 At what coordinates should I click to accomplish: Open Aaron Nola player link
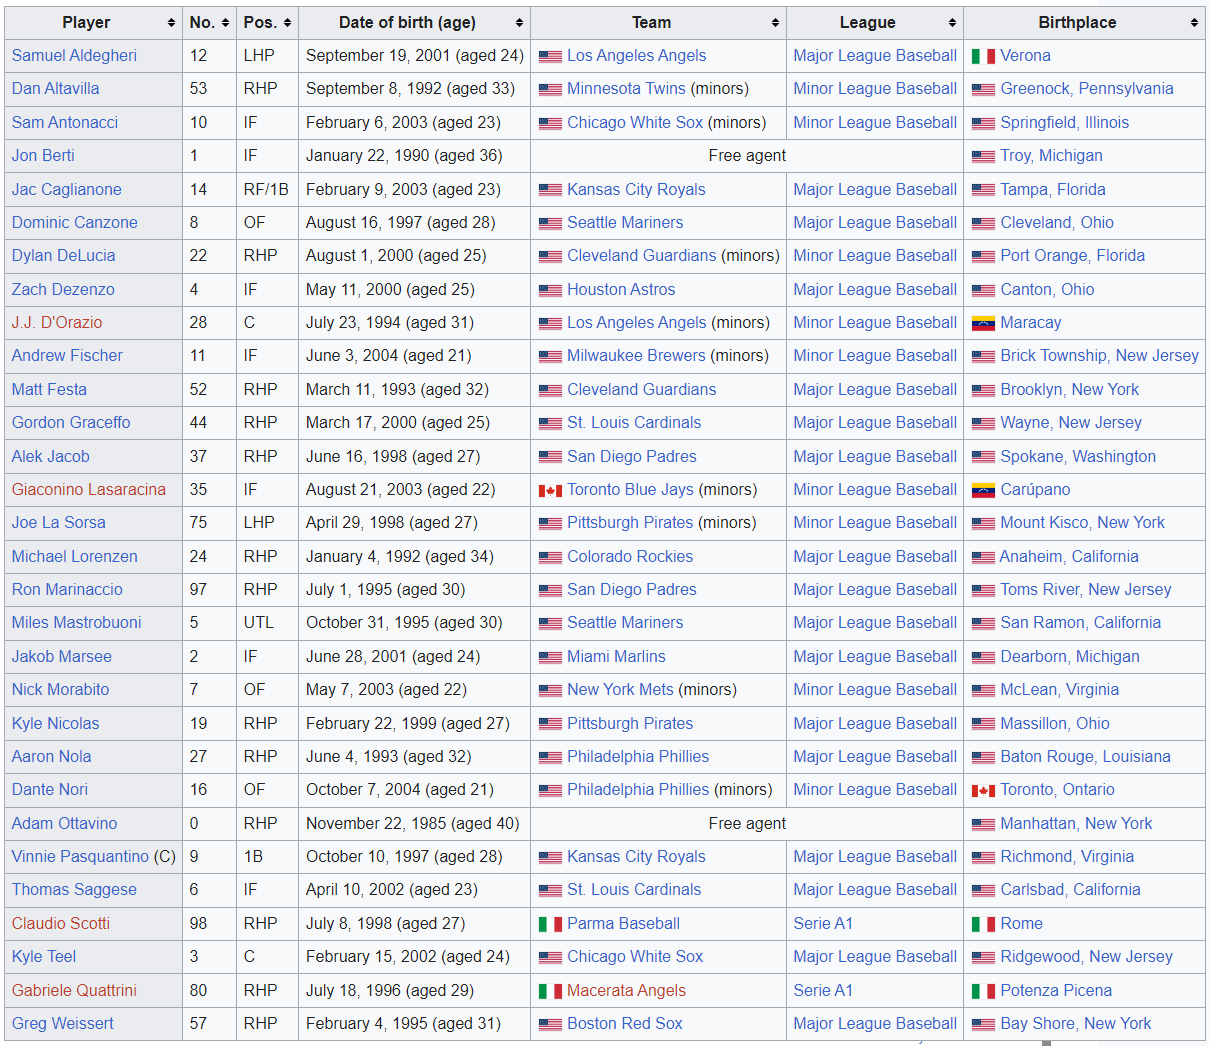tap(51, 757)
